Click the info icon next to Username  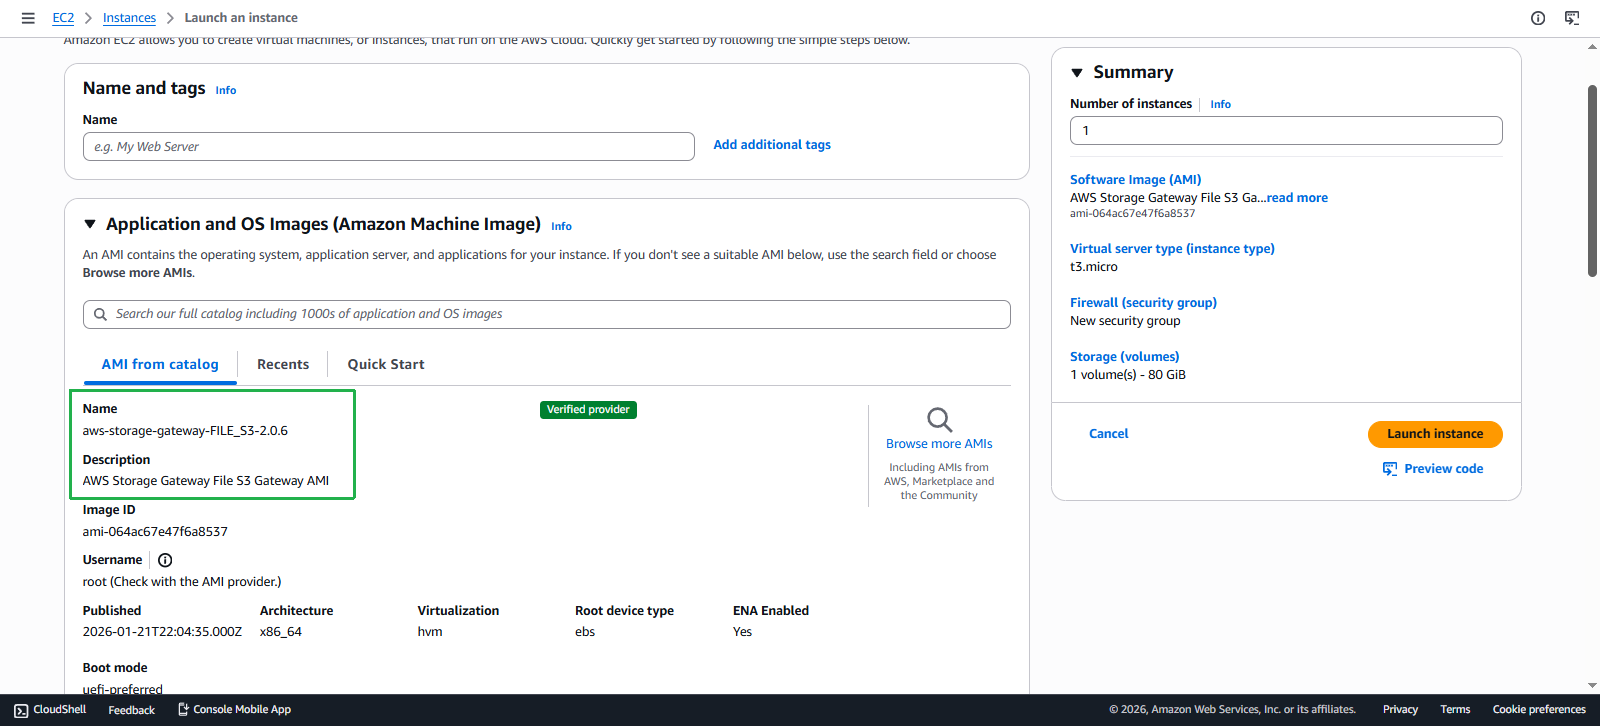165,560
